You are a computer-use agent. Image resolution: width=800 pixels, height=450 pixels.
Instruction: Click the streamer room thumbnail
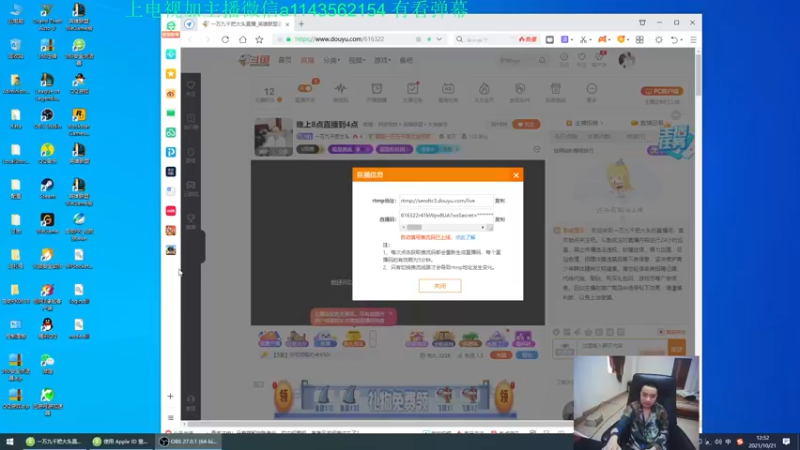(x=273, y=137)
